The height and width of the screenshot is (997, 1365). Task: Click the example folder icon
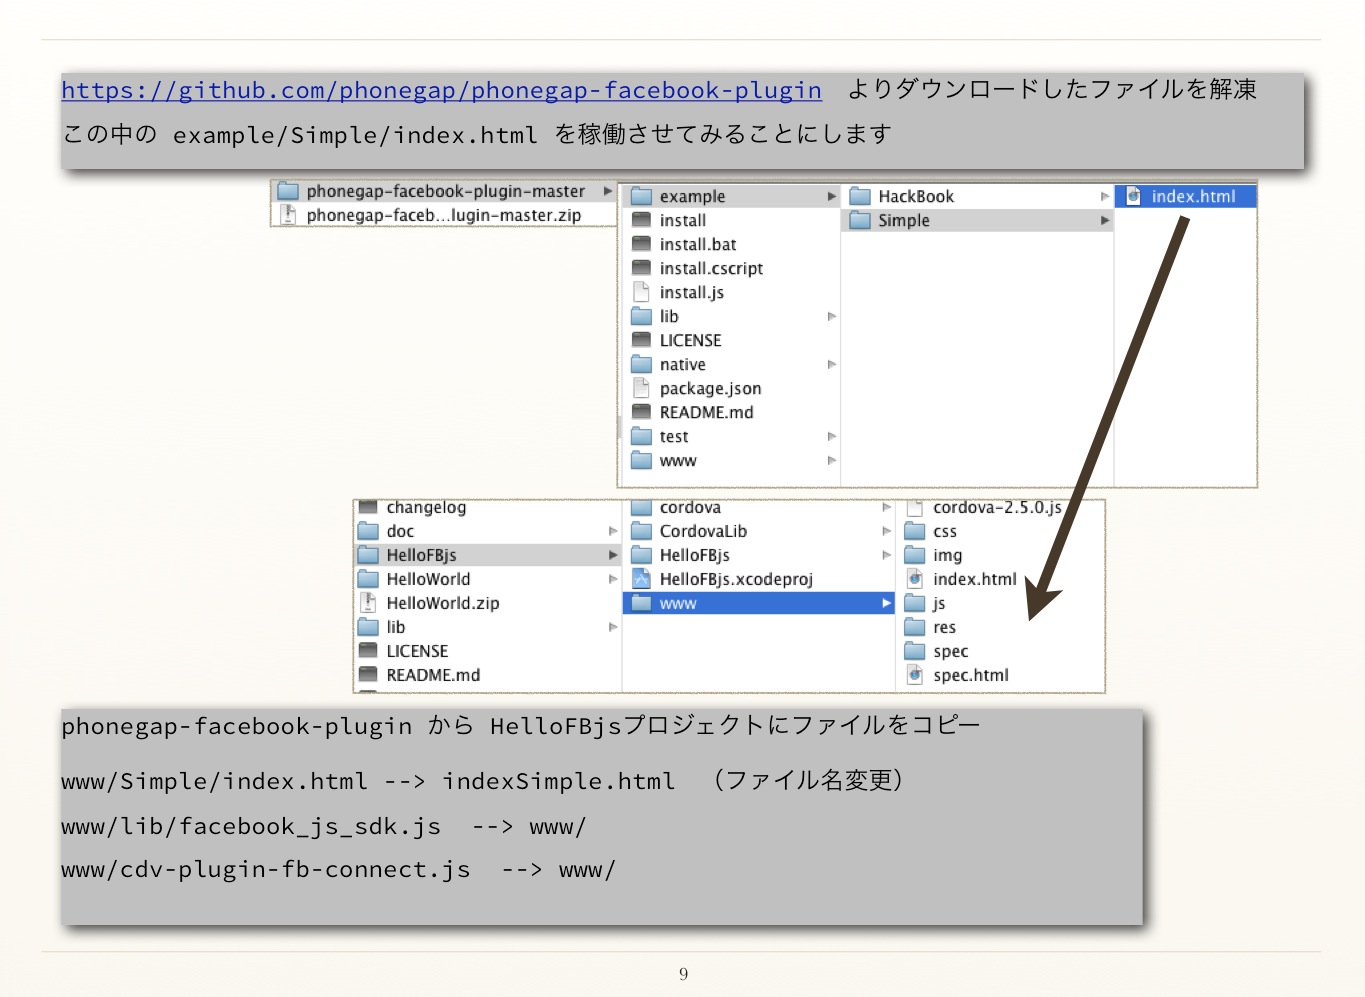pos(642,196)
